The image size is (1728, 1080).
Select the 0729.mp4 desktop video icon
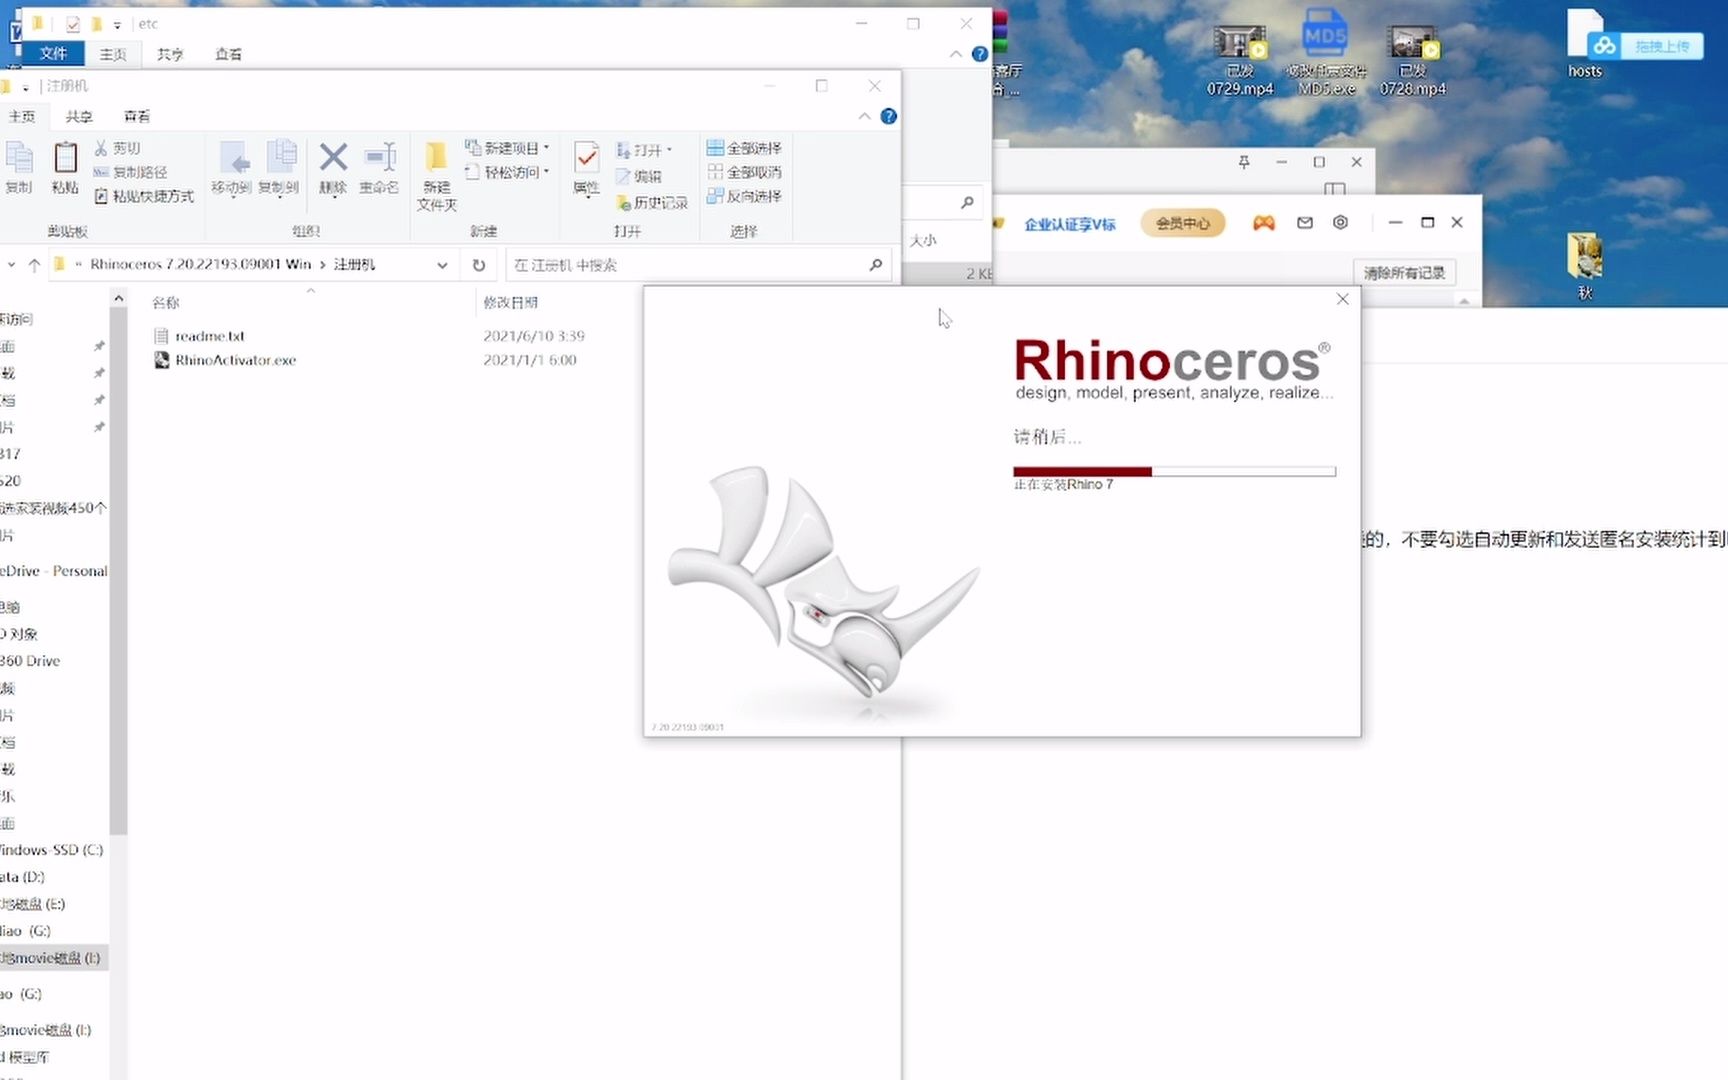tap(1240, 60)
